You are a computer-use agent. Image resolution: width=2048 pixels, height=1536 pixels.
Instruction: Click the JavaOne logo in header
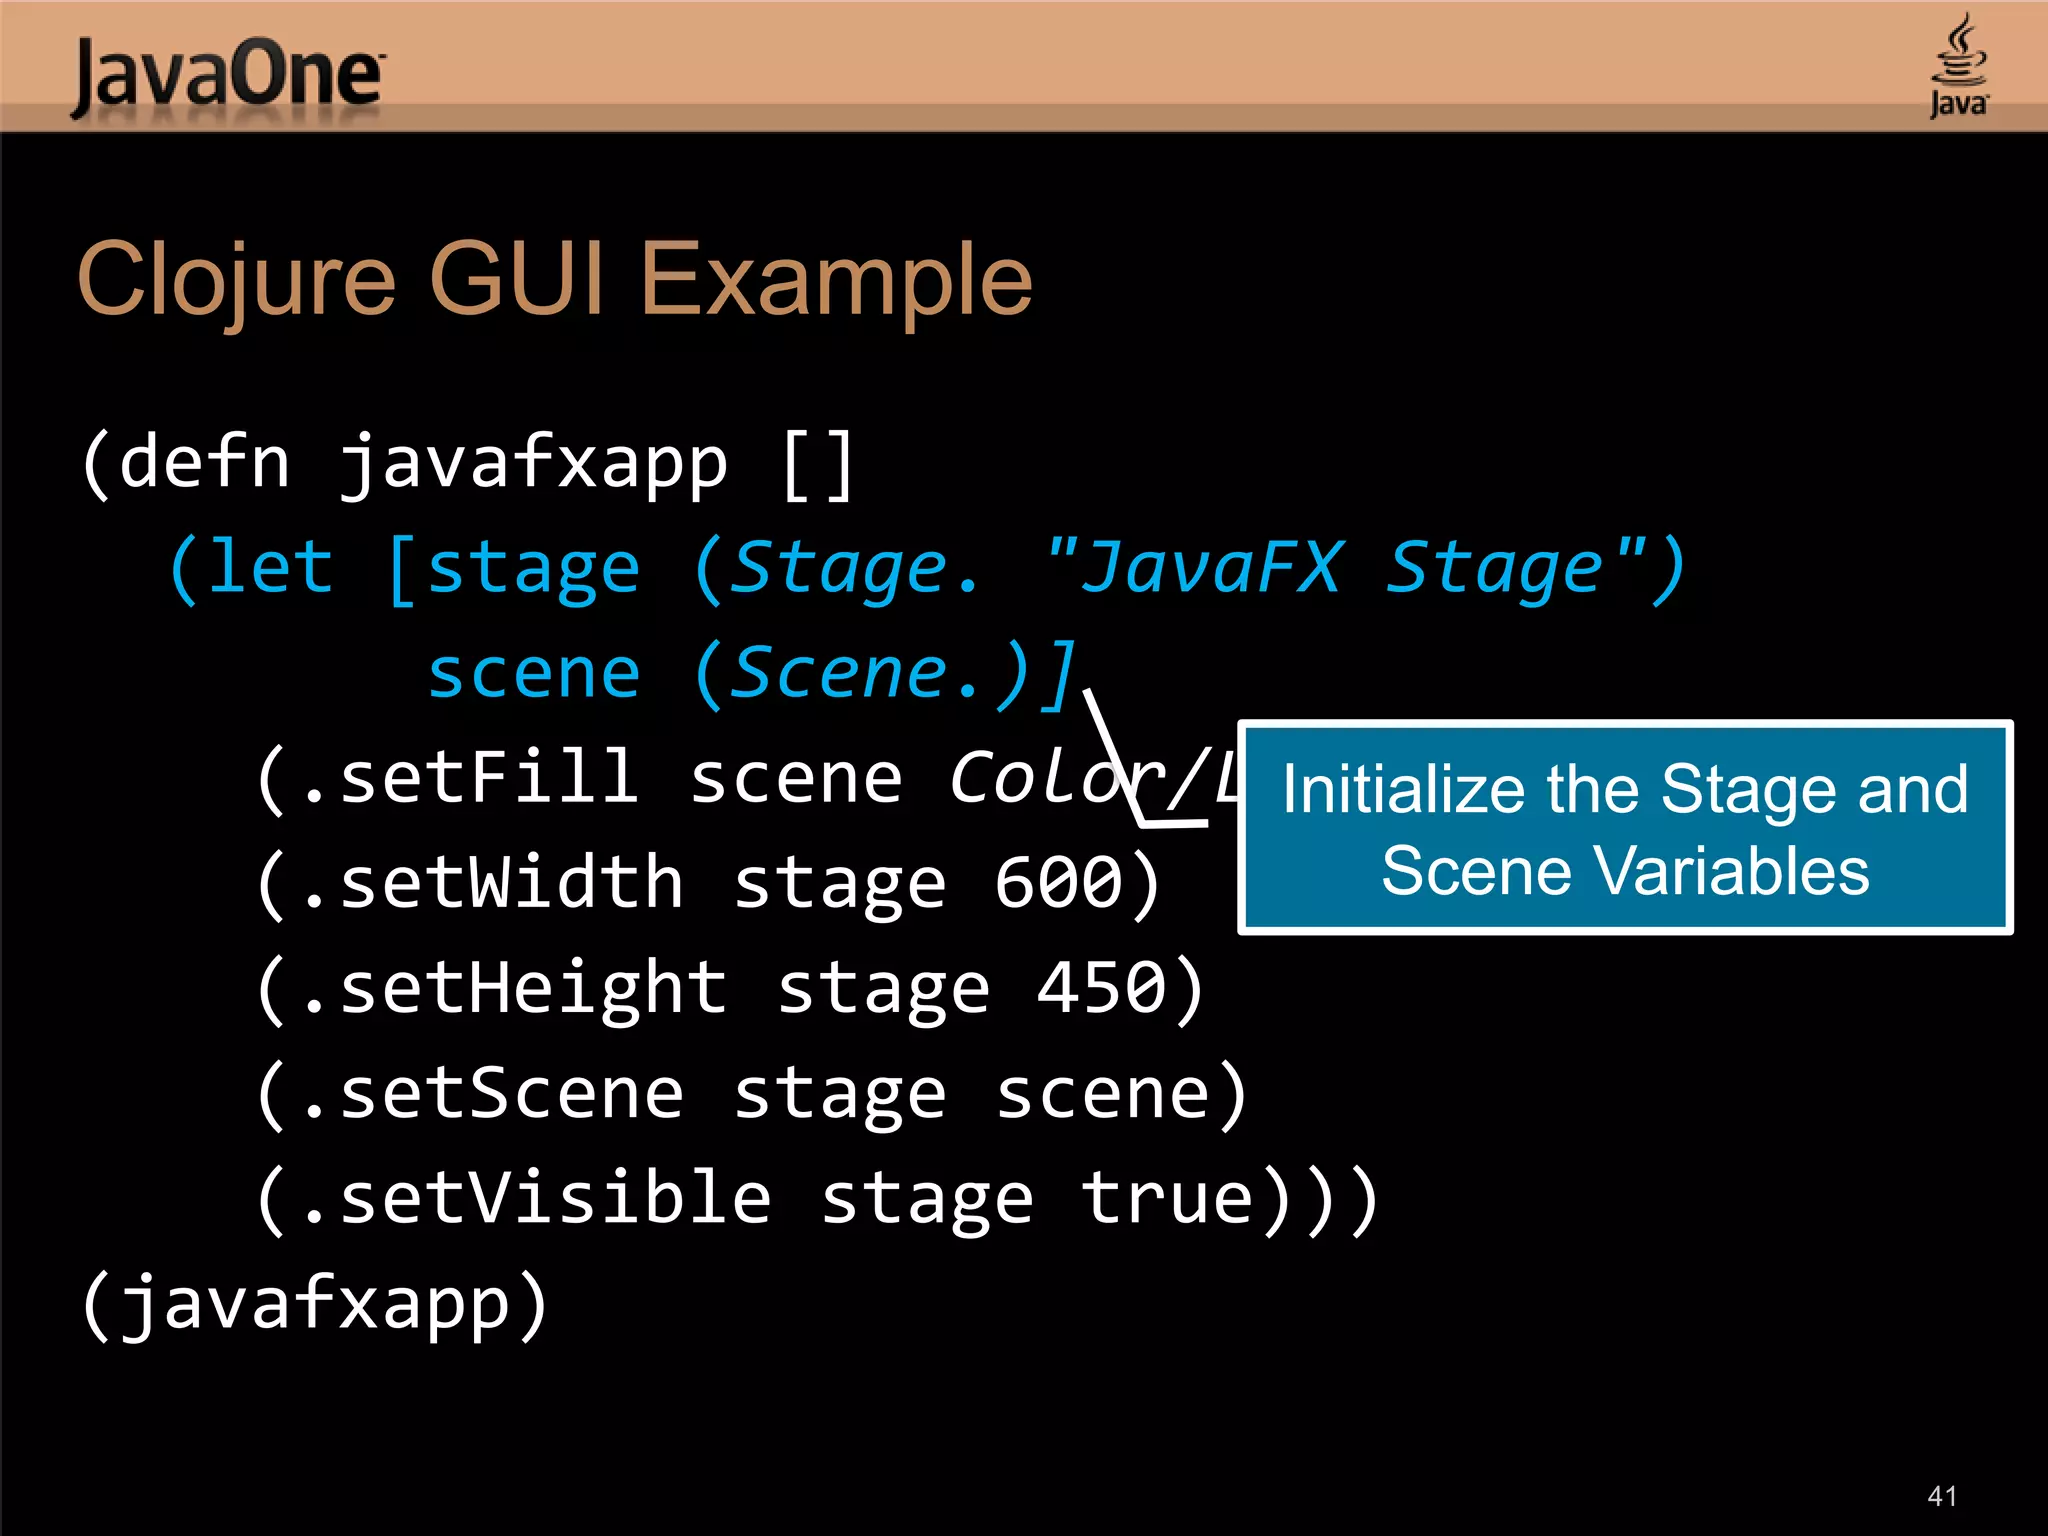pyautogui.click(x=228, y=76)
